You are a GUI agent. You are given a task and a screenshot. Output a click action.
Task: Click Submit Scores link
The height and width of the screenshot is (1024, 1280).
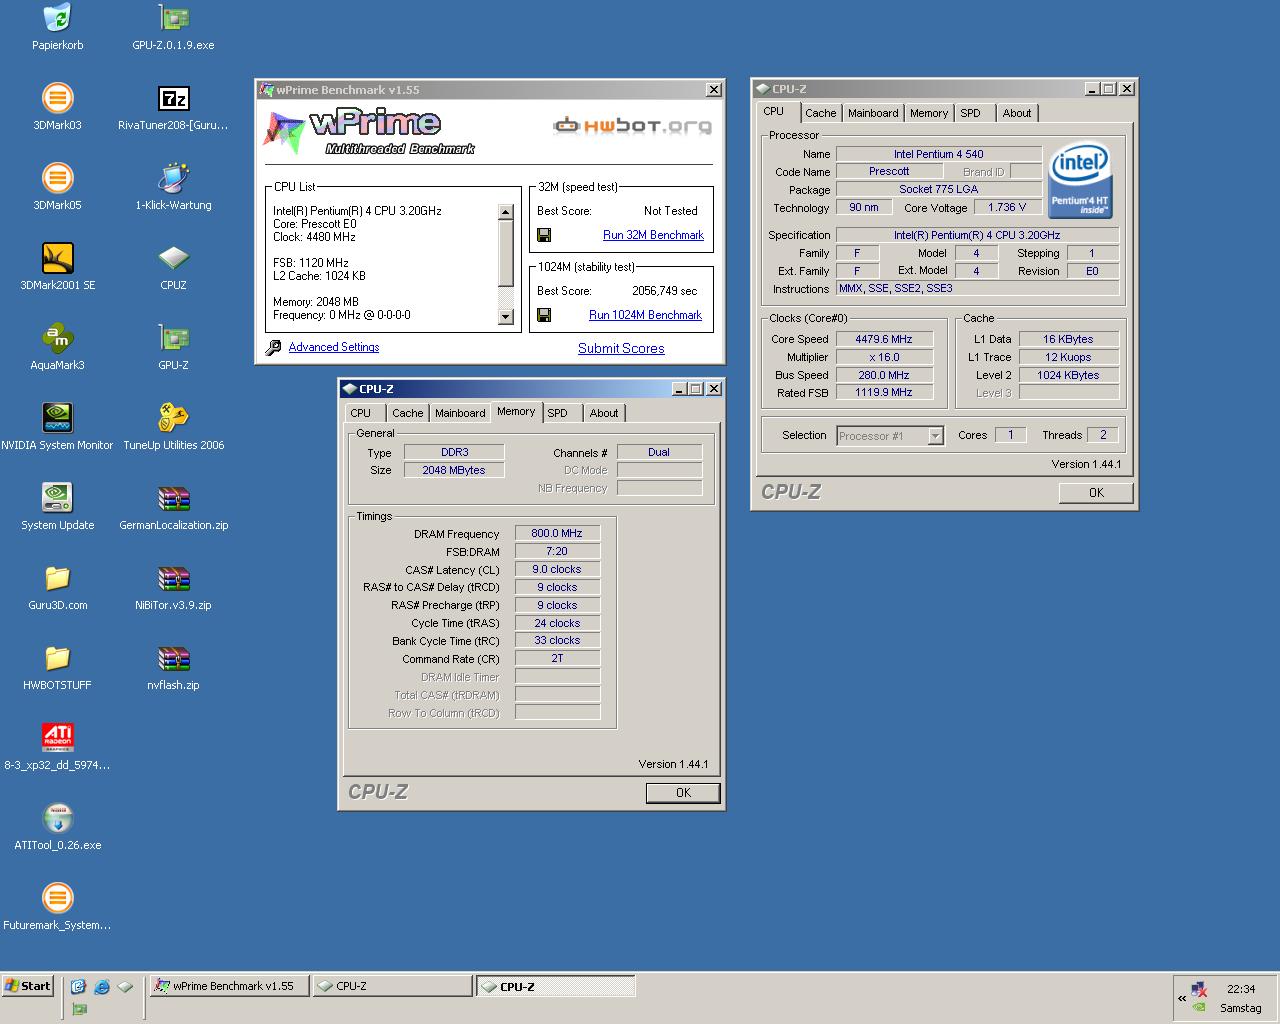pos(621,349)
